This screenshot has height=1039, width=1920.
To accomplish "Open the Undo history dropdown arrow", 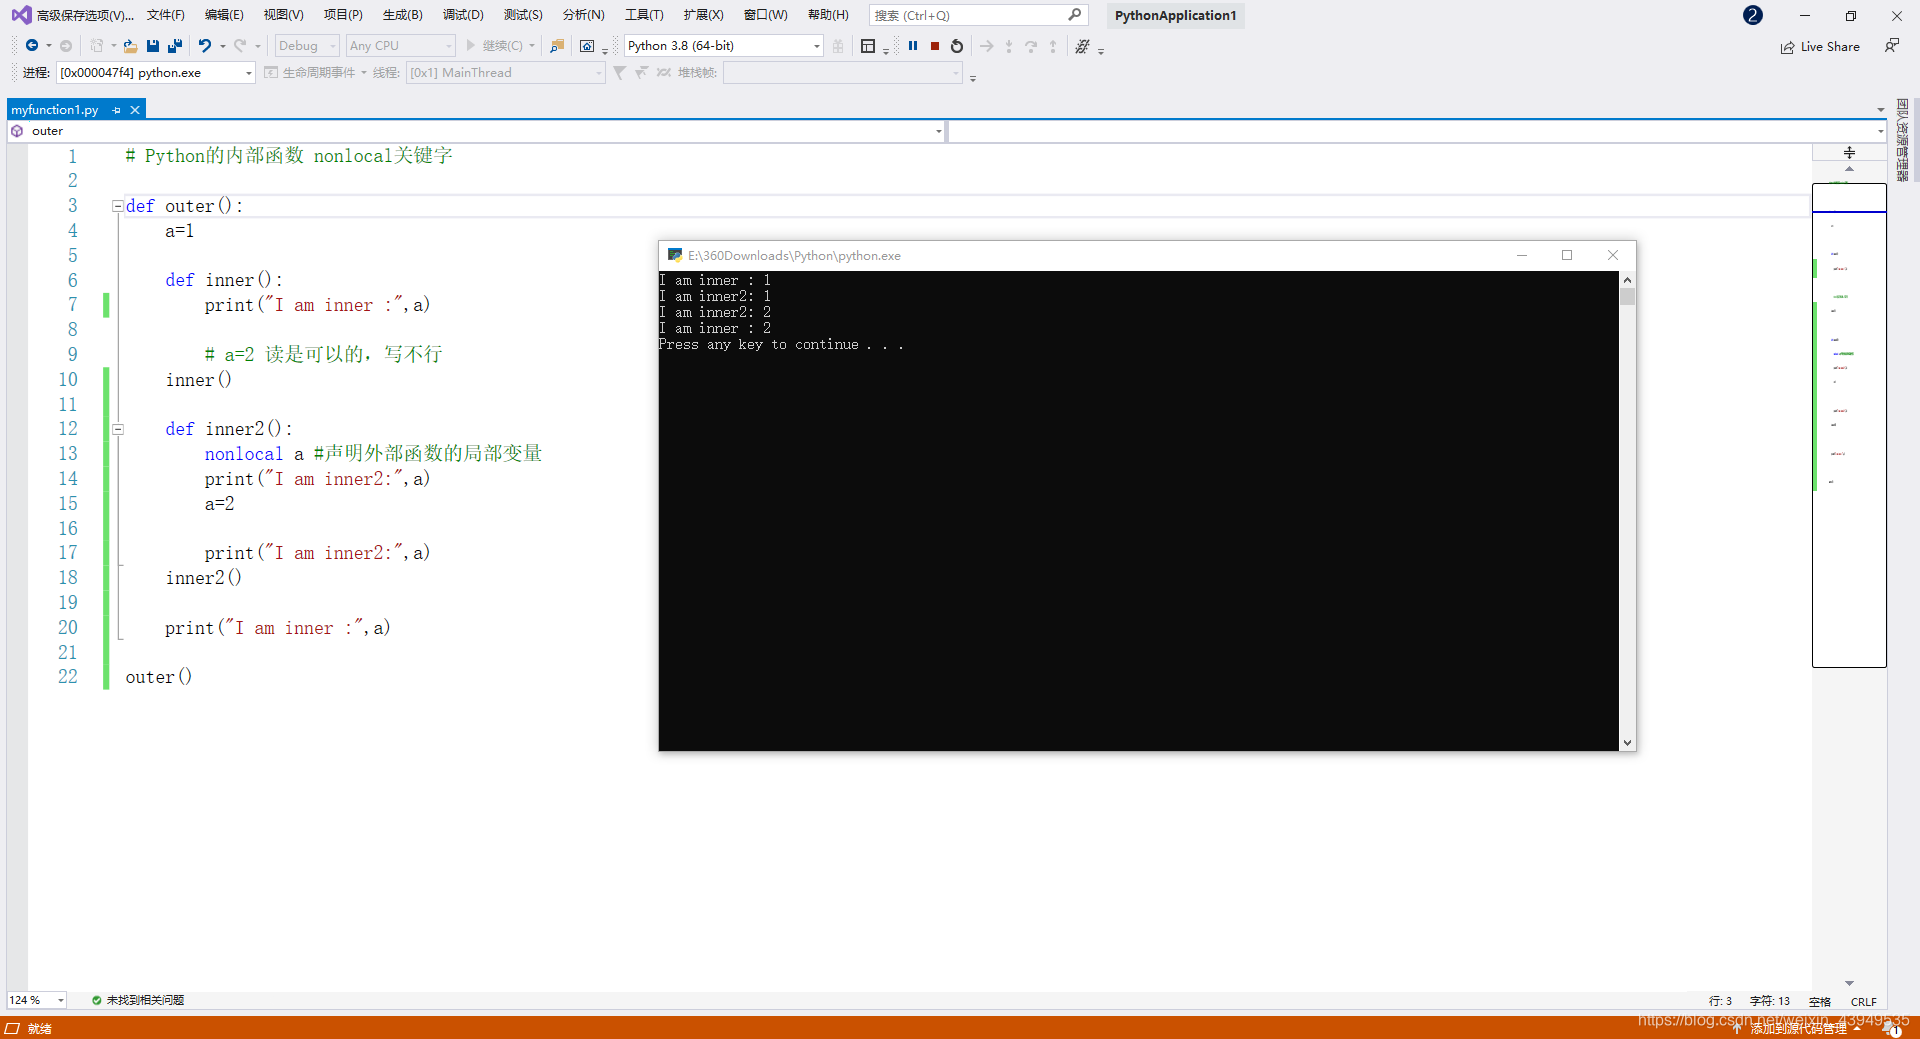I will 222,46.
